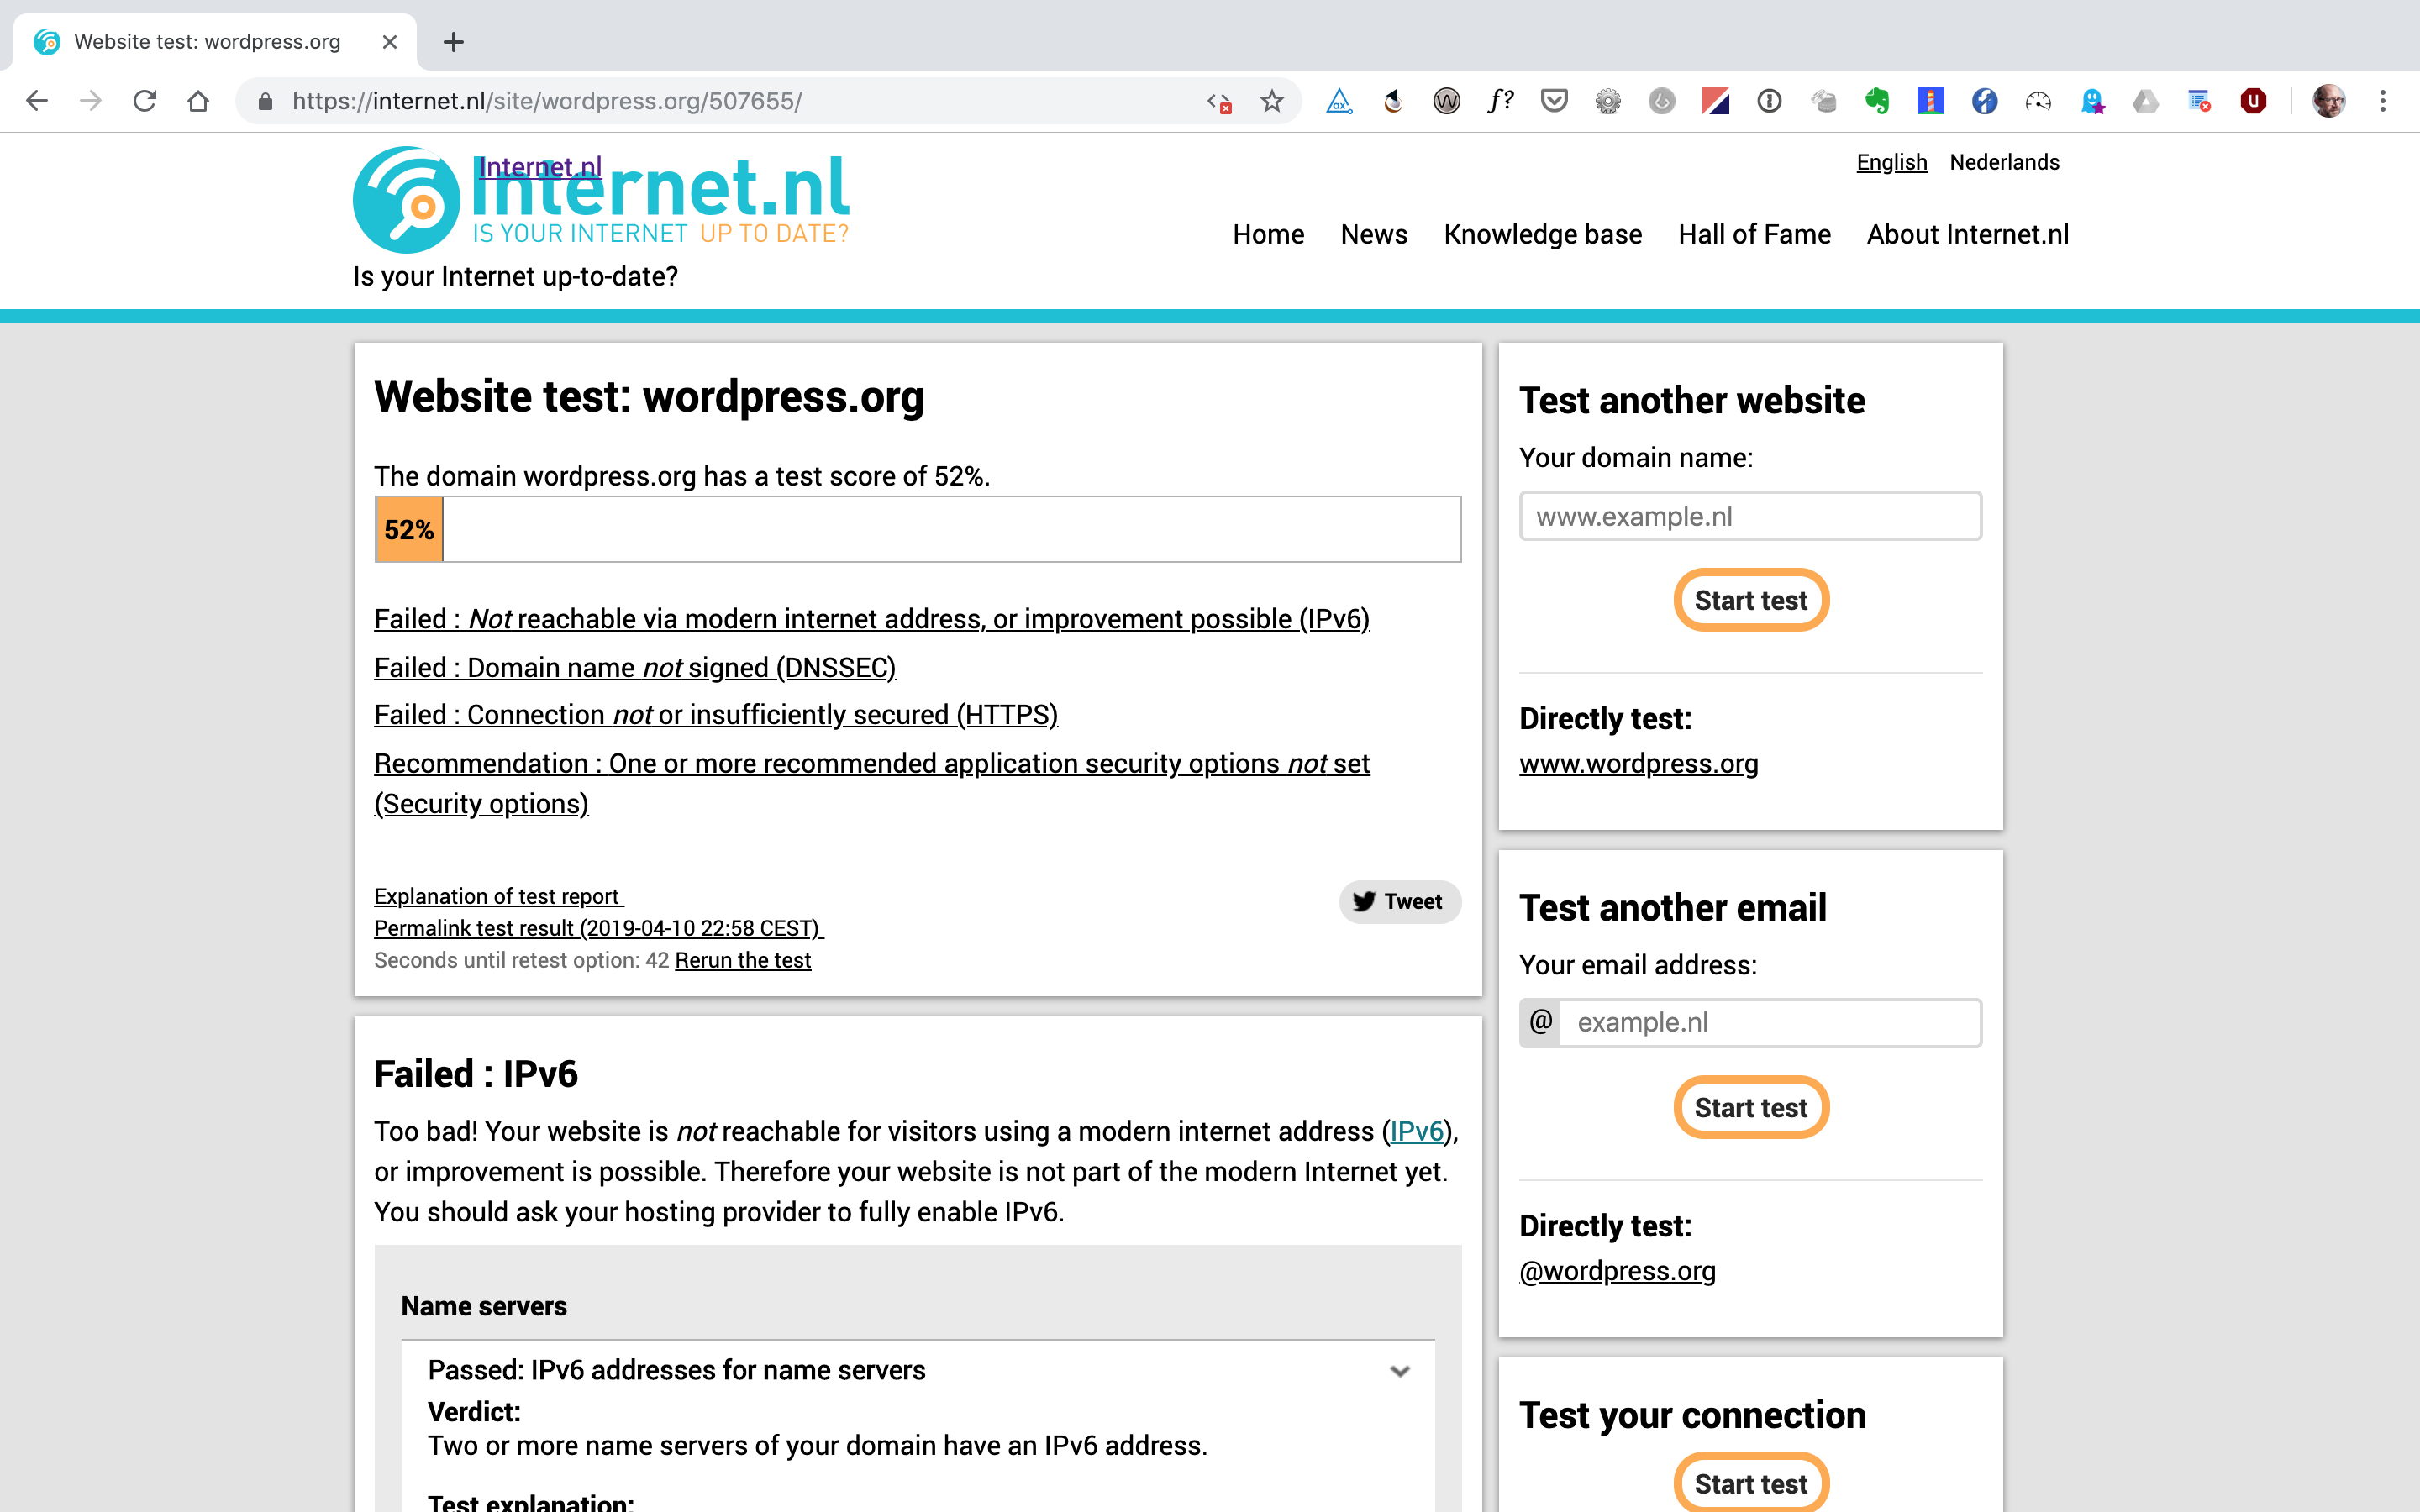Viewport: 2420px width, 1512px height.
Task: Focus the domain name input field
Action: [x=1750, y=516]
